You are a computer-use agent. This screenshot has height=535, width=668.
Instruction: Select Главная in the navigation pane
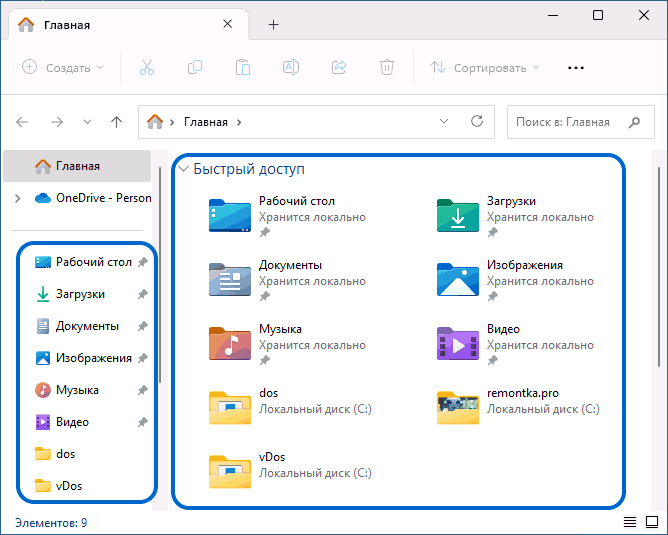click(x=77, y=166)
